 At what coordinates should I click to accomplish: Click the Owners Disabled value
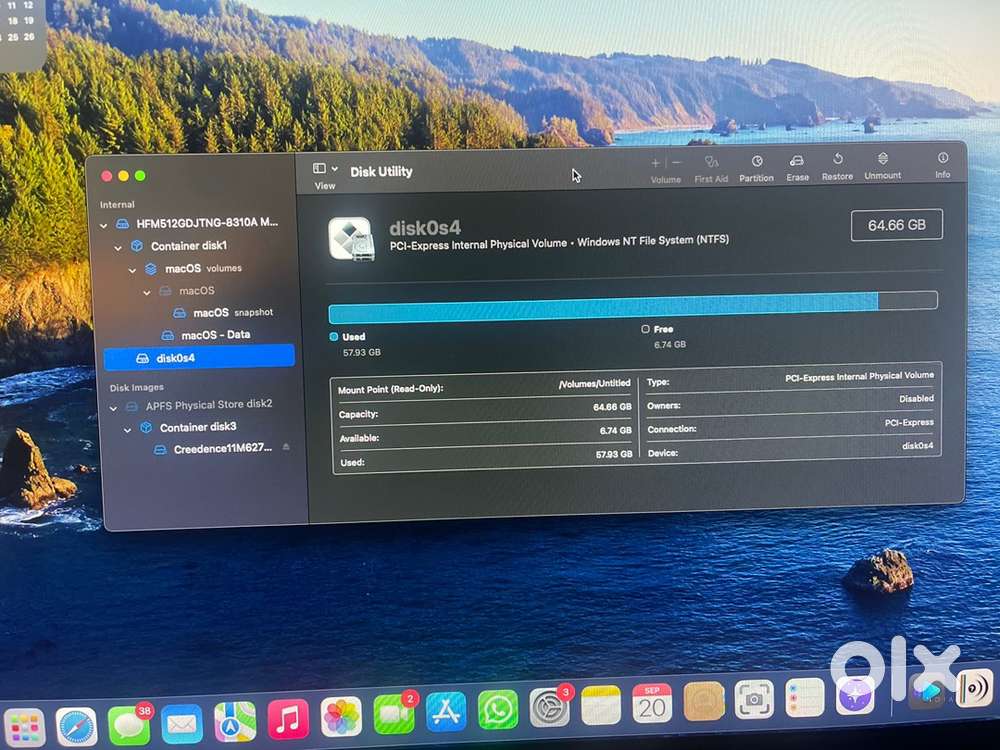point(916,399)
